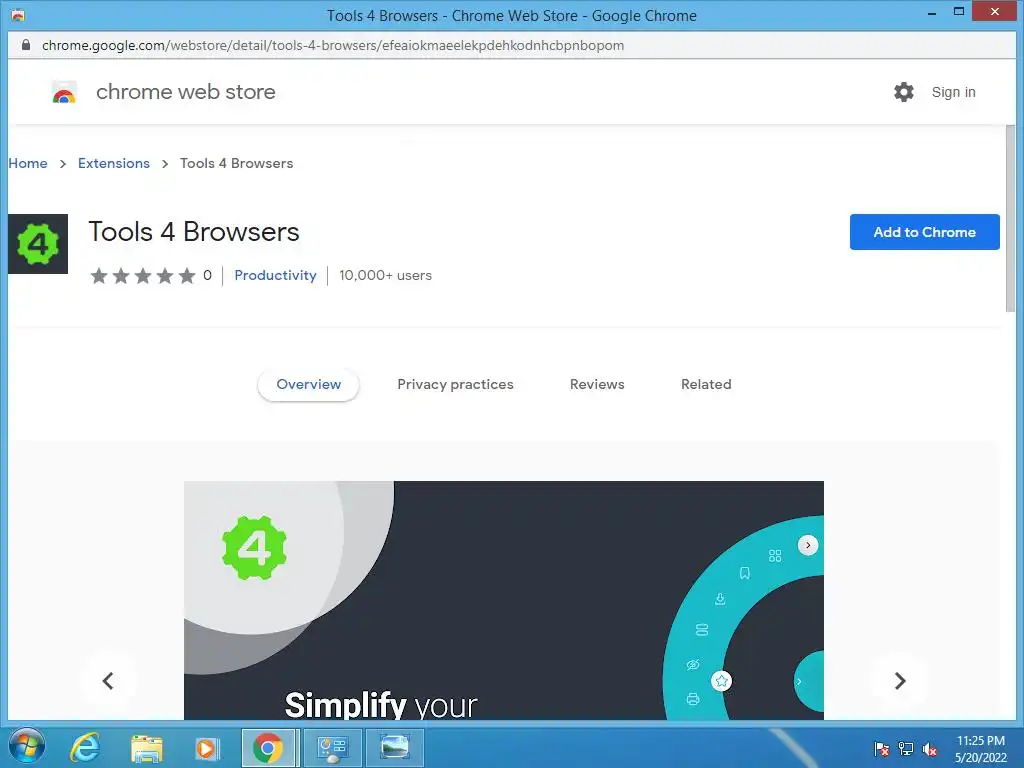Viewport: 1024px width, 768px height.
Task: Click the Action Center flag tray icon
Action: point(882,749)
